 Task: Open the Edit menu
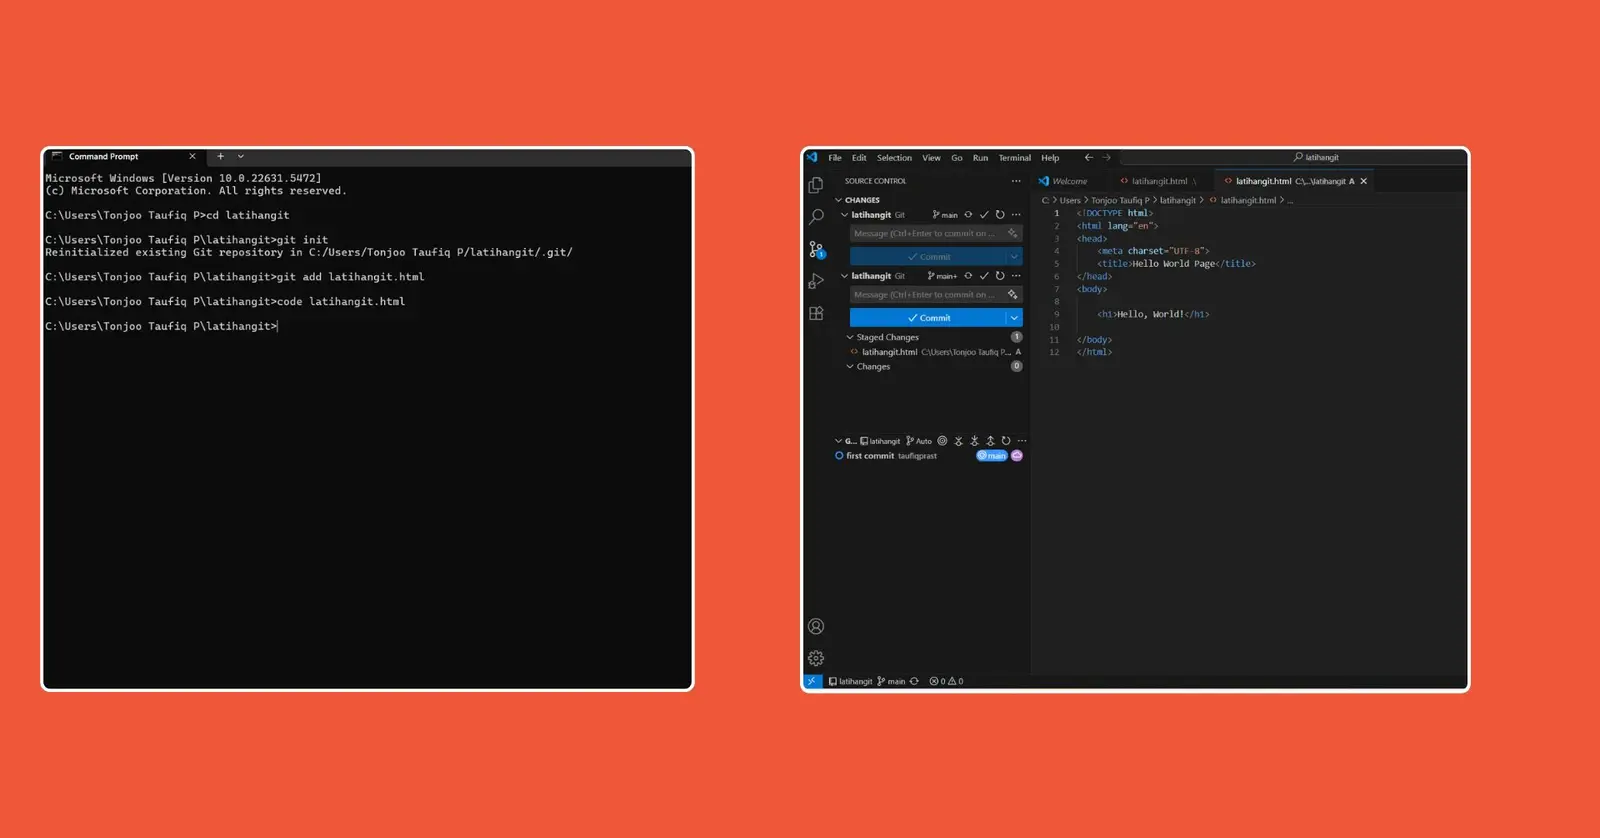[x=859, y=158]
